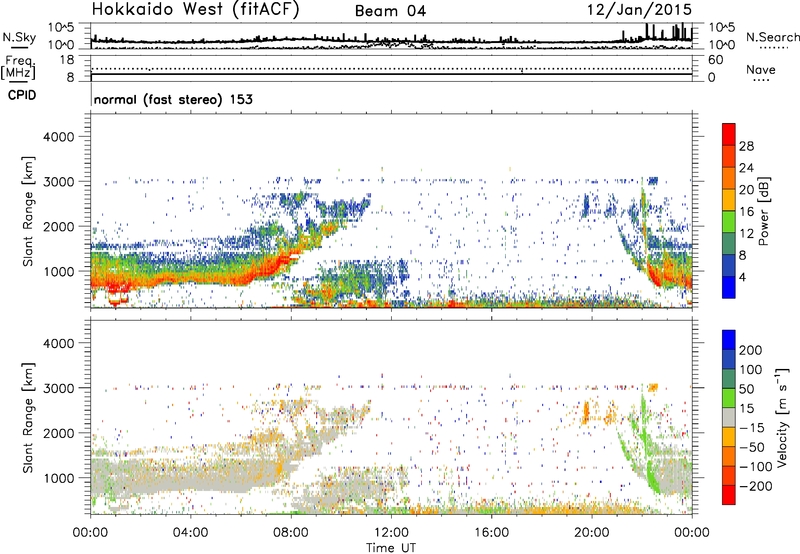Click the '4' tick on Power scale
Viewport: 800px width, 554px height.
(x=742, y=277)
